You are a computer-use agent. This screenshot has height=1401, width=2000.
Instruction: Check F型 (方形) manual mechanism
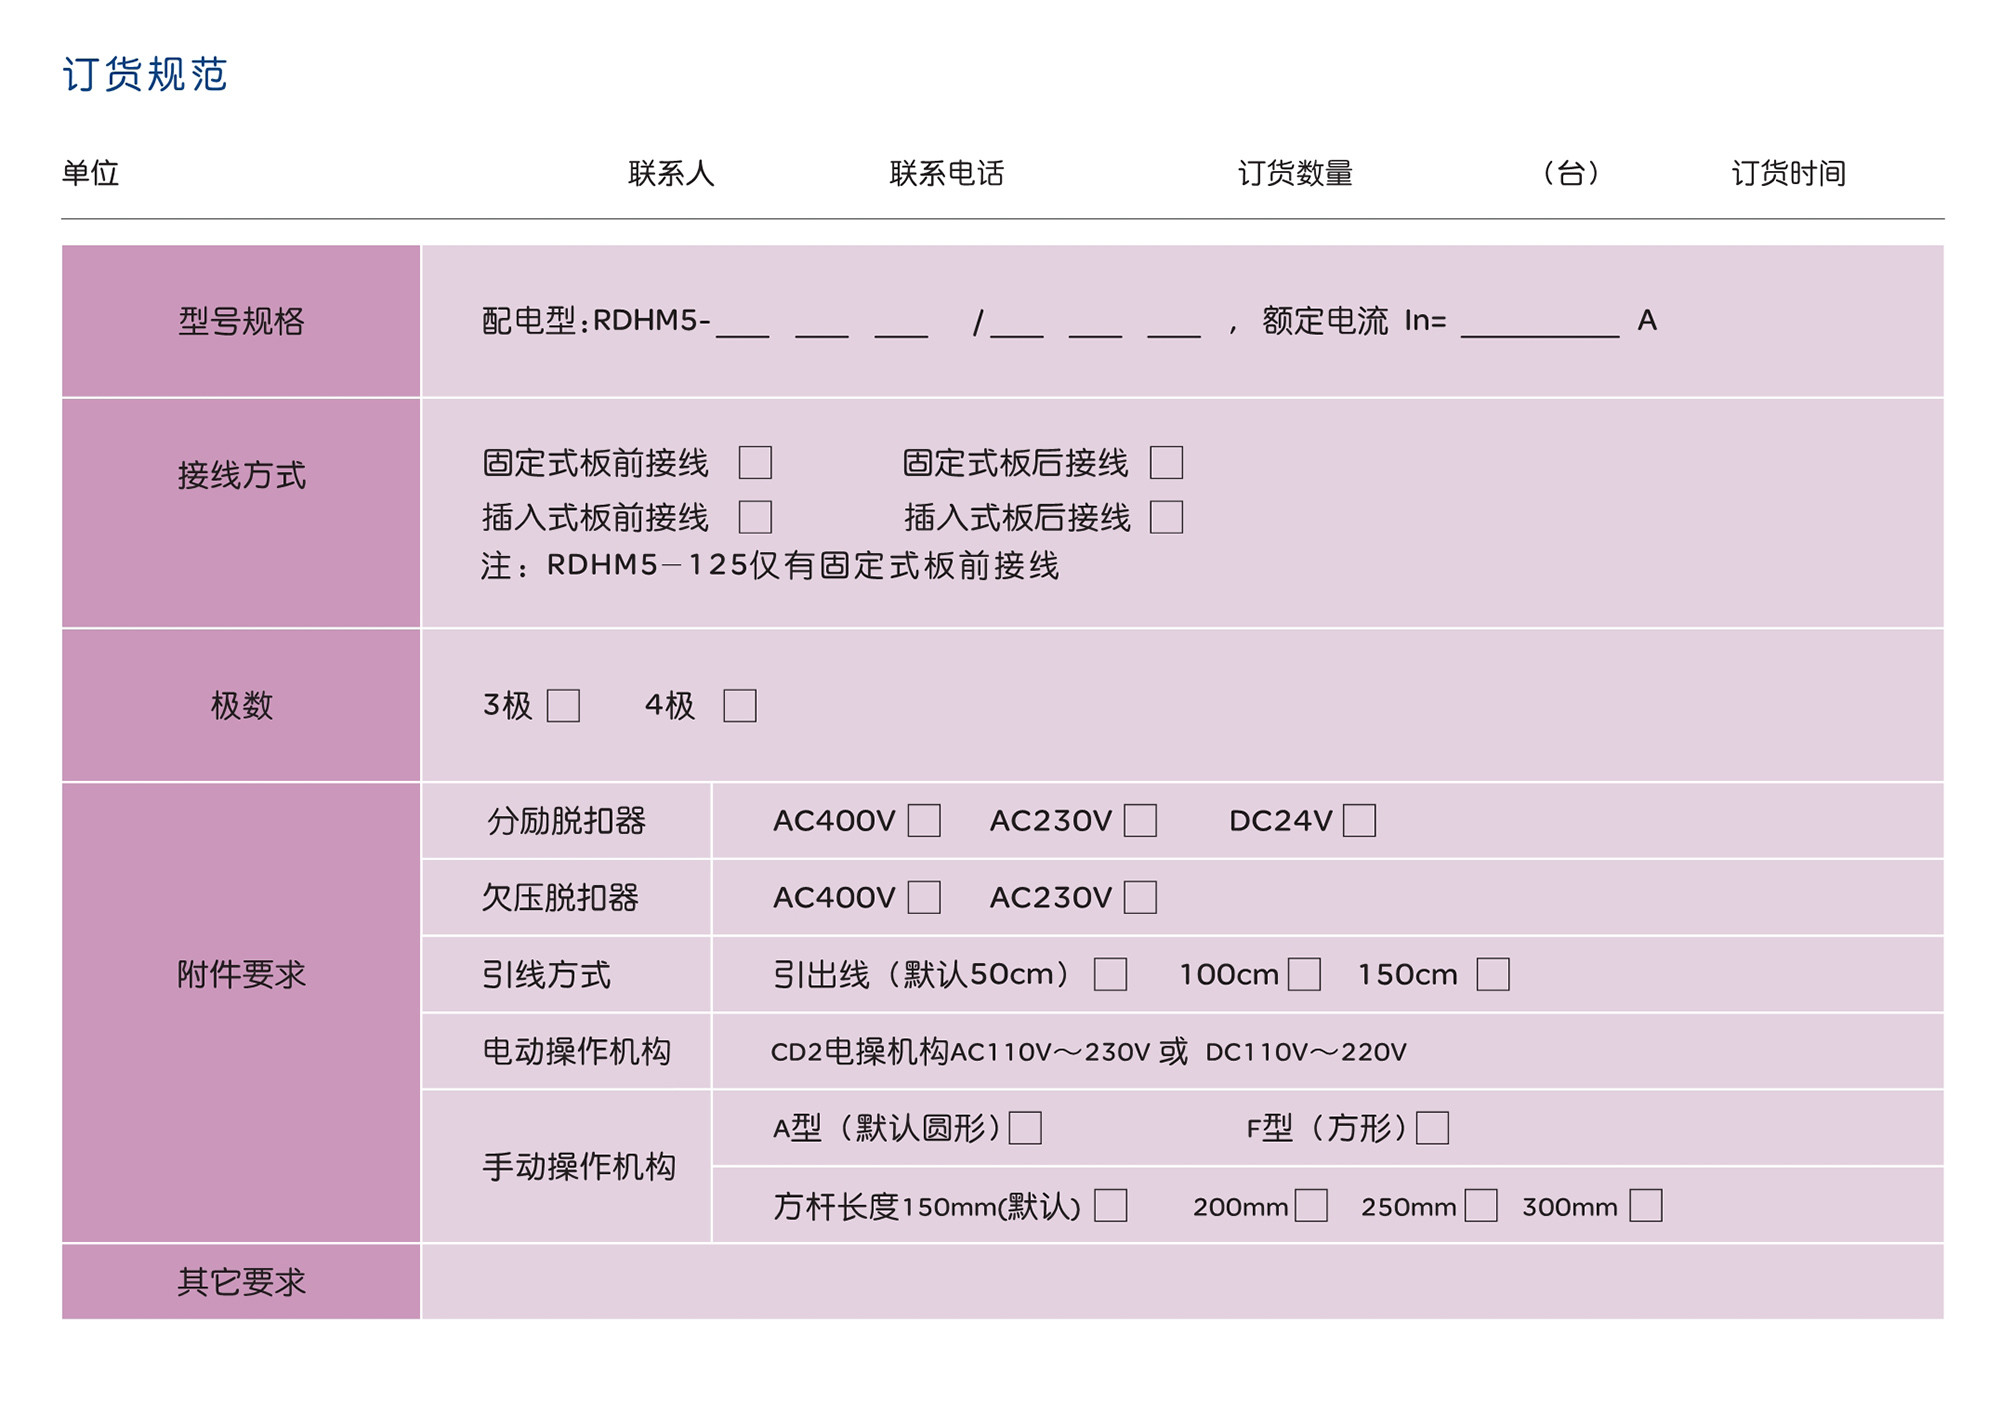pyautogui.click(x=1432, y=1128)
